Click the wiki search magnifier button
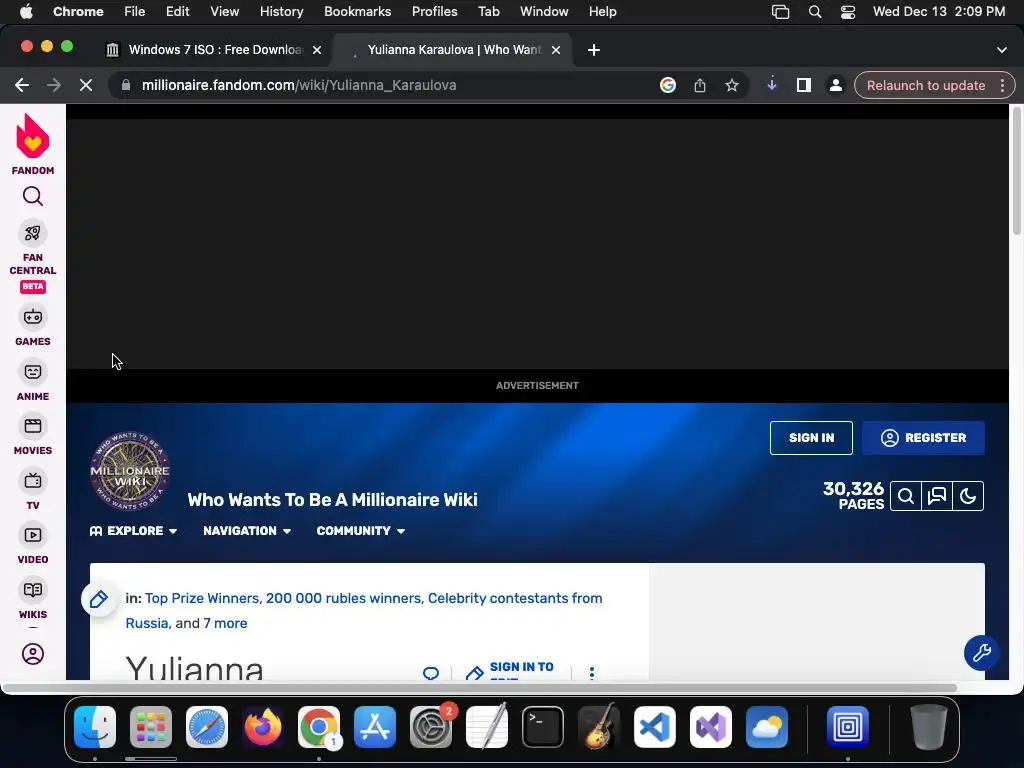1024x768 pixels. 906,496
